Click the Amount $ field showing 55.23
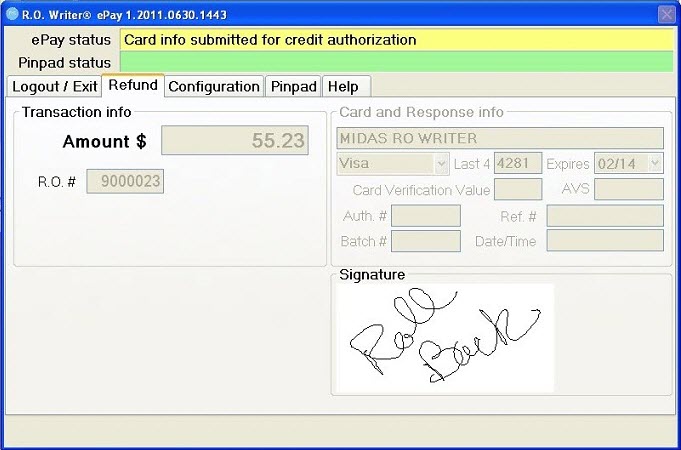The image size is (681, 450). point(235,141)
